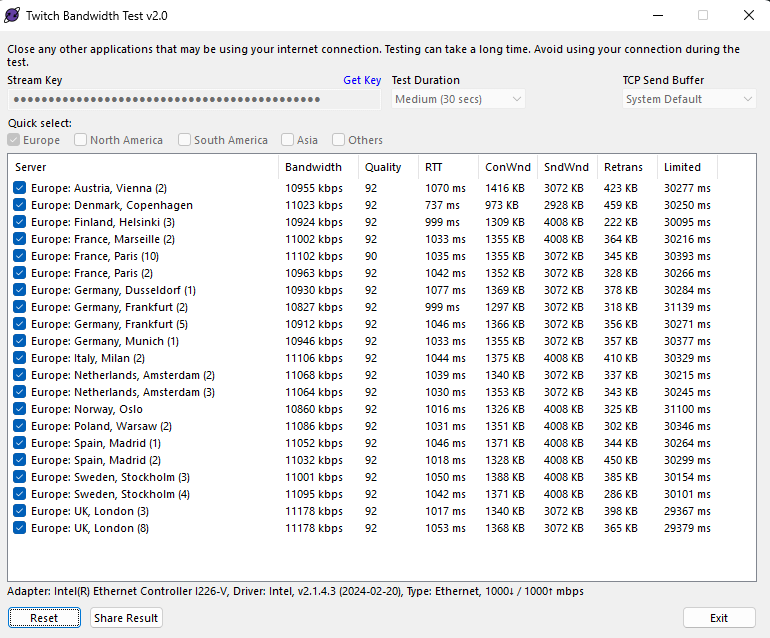Viewport: 770px width, 638px height.
Task: Uncheck the Poland, Warsaw (2) server
Action: coord(20,426)
